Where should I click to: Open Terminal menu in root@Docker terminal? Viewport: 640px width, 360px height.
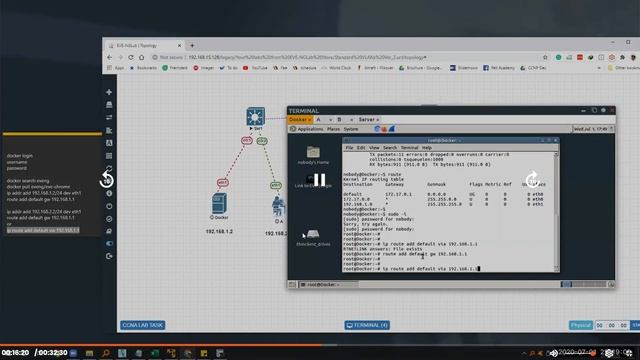click(x=409, y=148)
